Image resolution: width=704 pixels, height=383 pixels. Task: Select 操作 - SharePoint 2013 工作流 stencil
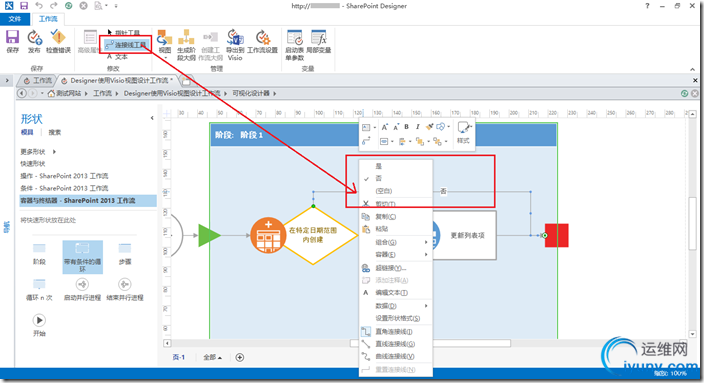[x=64, y=176]
